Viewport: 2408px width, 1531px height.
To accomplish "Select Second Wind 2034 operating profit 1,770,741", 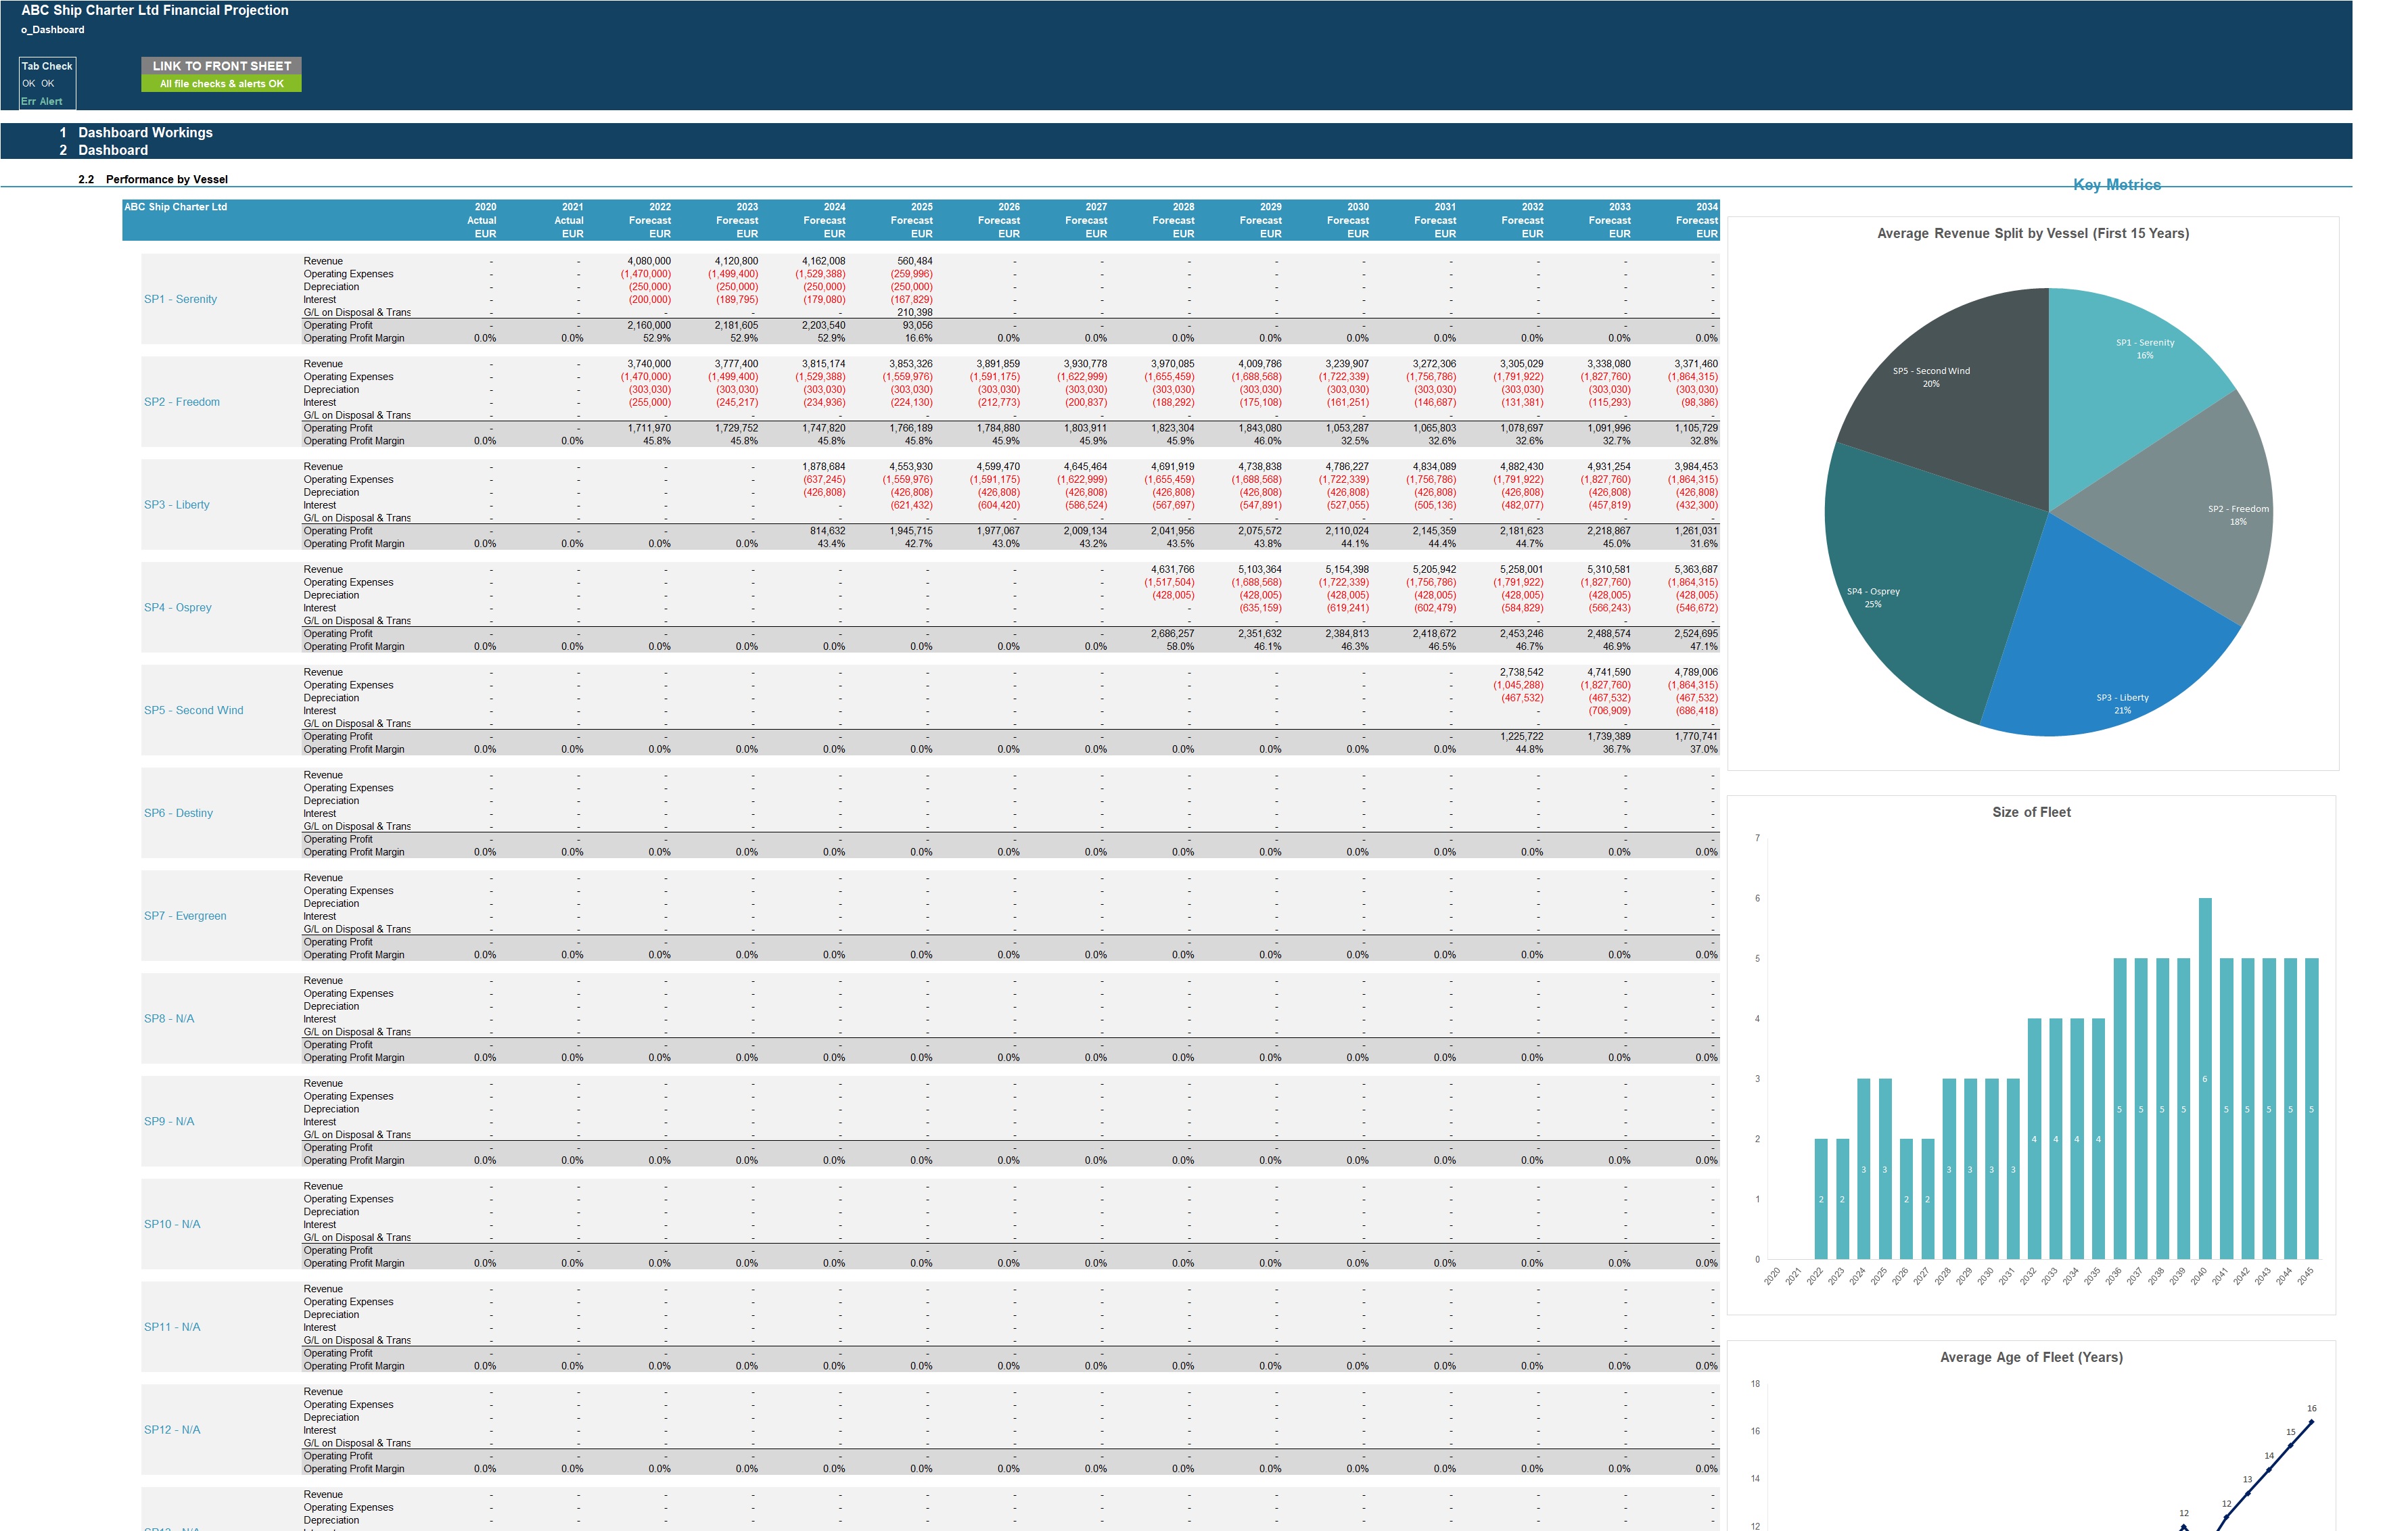I will tap(1696, 737).
